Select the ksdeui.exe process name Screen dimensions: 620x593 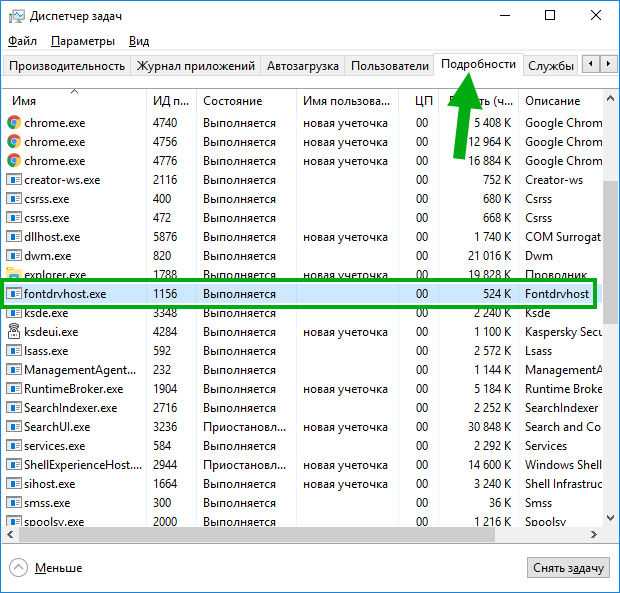tap(51, 332)
